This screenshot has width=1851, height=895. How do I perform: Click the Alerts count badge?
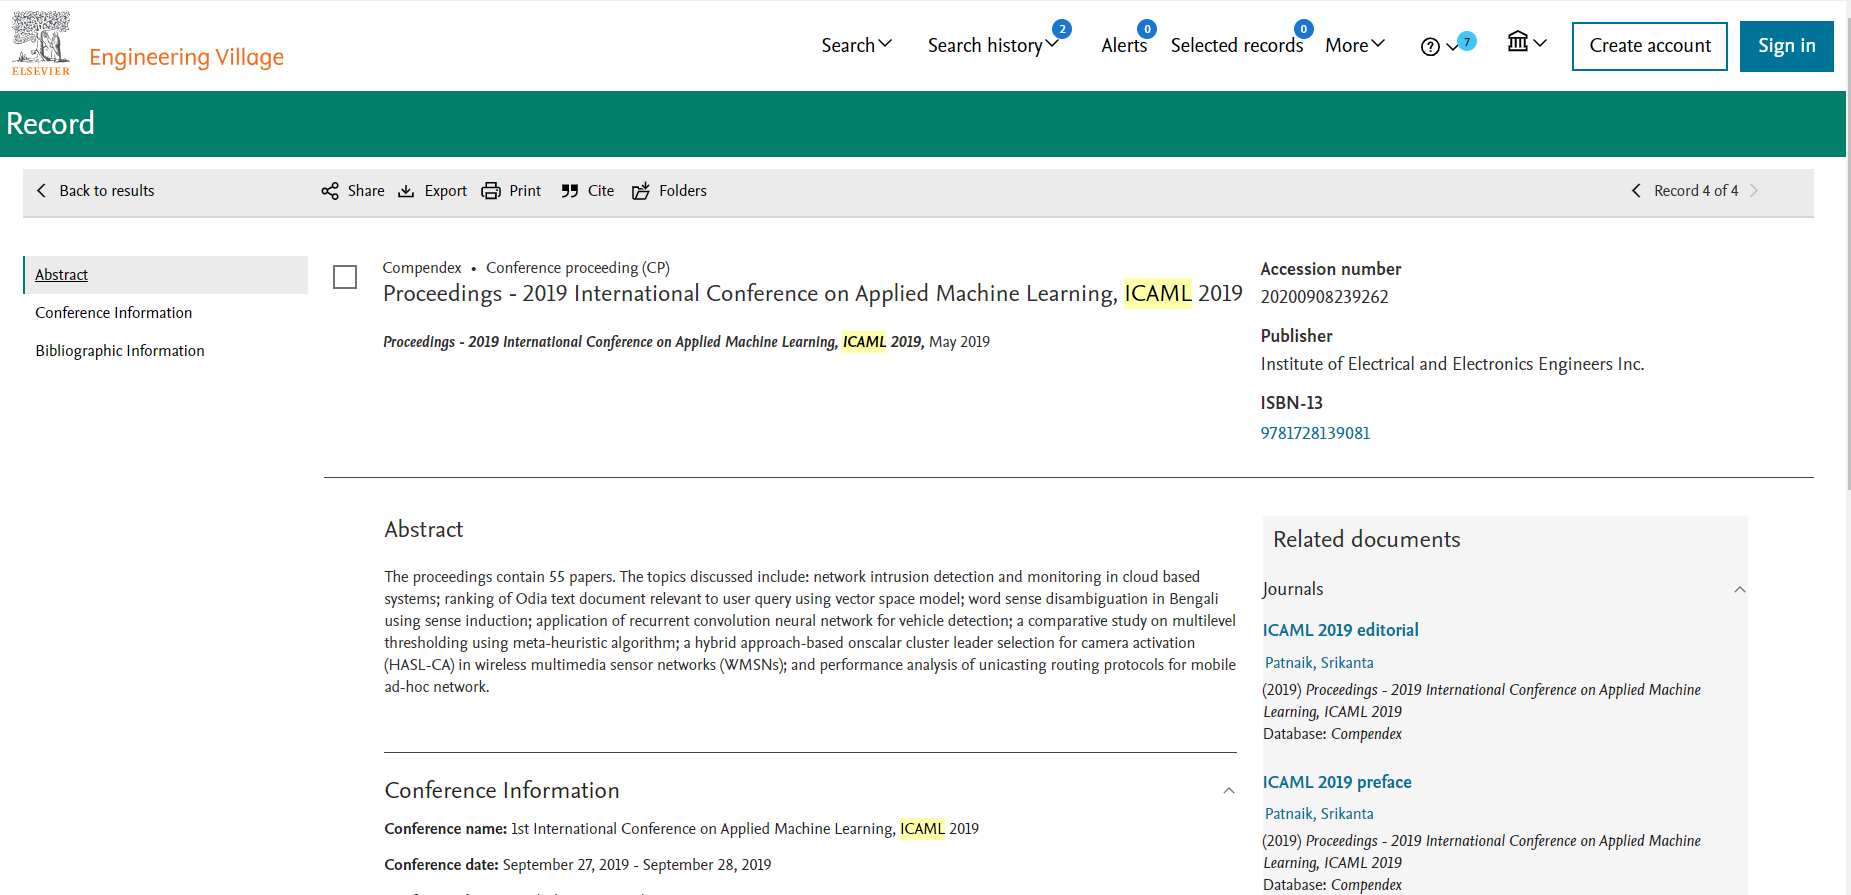pyautogui.click(x=1147, y=29)
